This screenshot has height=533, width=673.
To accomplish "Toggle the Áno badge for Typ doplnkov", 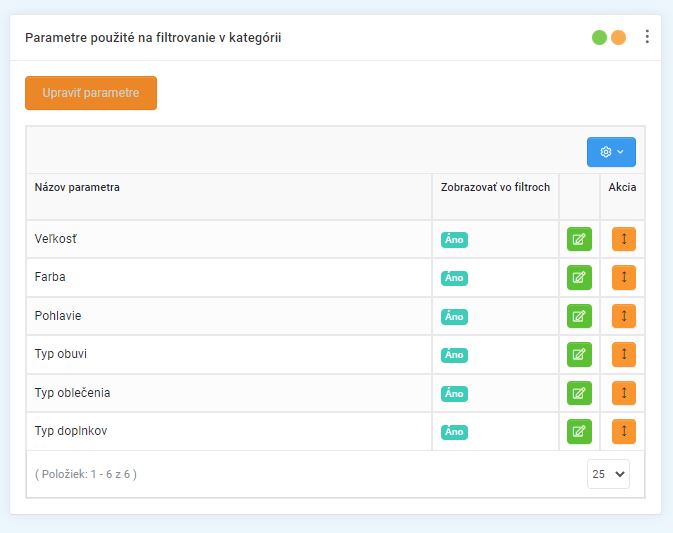I will click(455, 432).
